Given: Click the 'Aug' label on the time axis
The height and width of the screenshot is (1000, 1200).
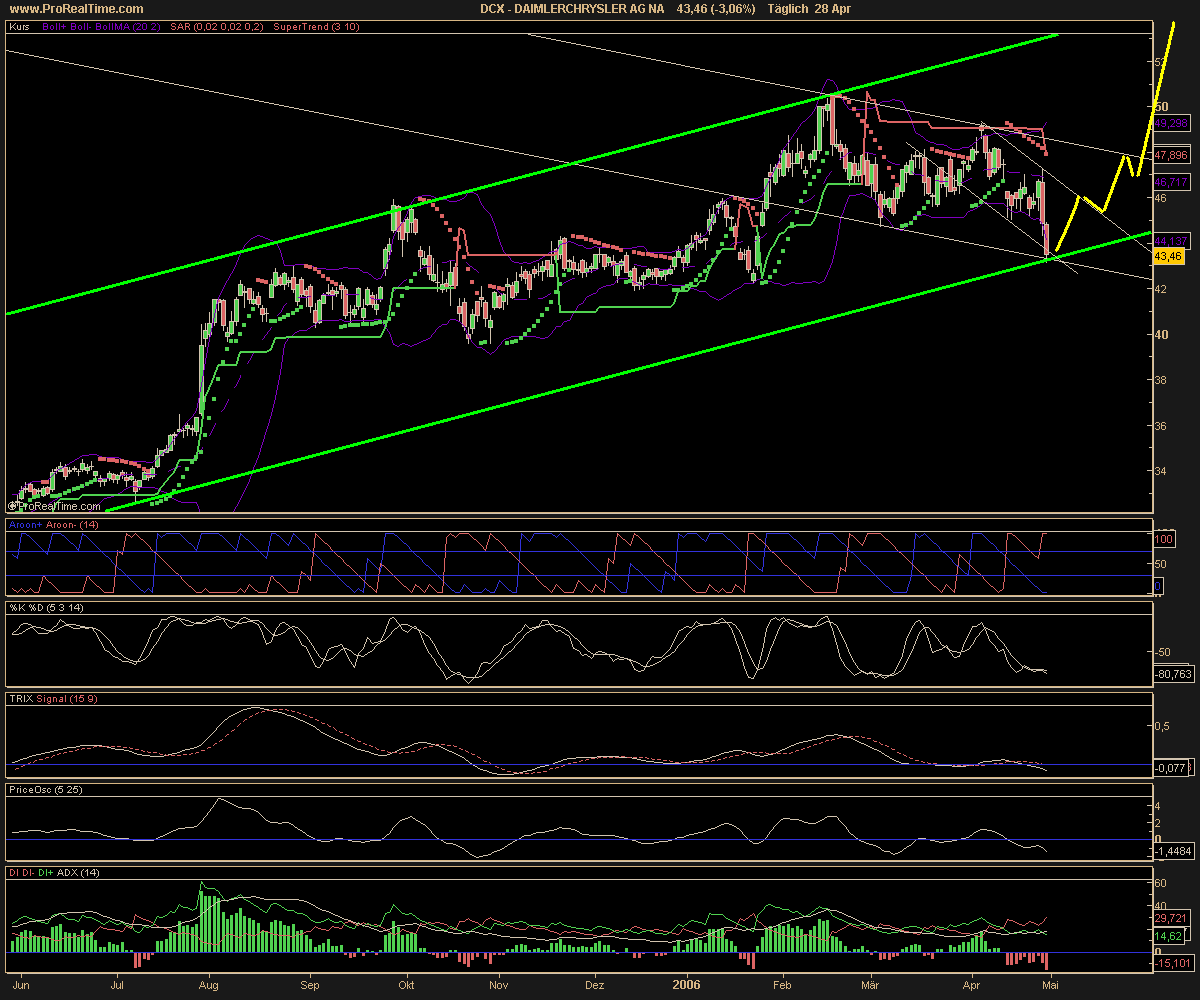Looking at the screenshot, I should (x=209, y=984).
